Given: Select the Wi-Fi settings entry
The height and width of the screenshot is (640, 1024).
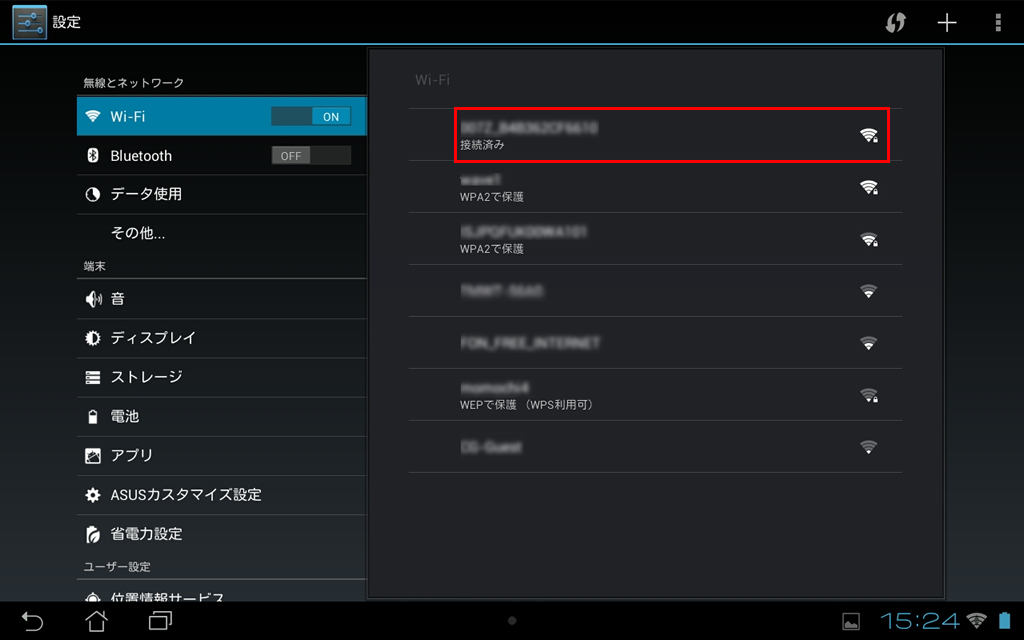Looking at the screenshot, I should (221, 116).
